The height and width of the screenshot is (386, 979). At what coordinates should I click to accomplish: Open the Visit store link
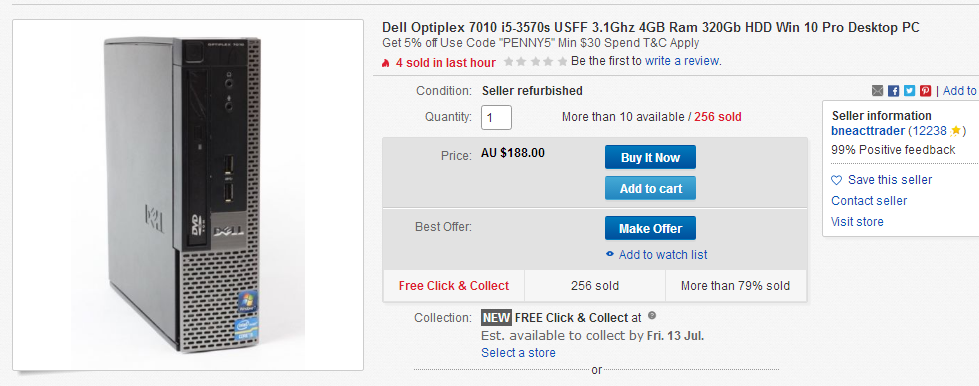point(857,222)
